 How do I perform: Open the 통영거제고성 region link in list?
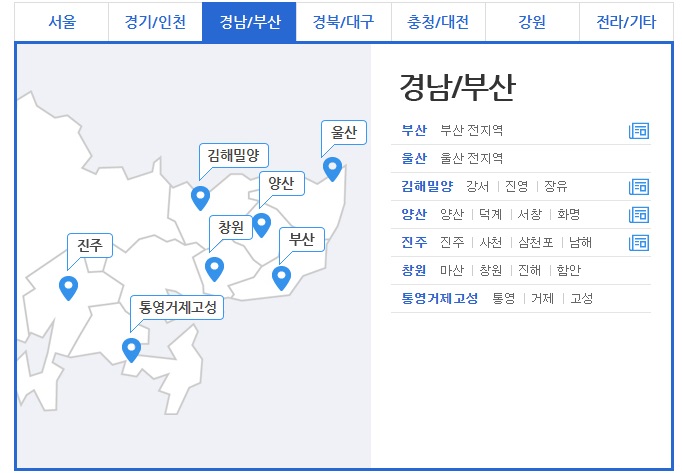(x=440, y=299)
